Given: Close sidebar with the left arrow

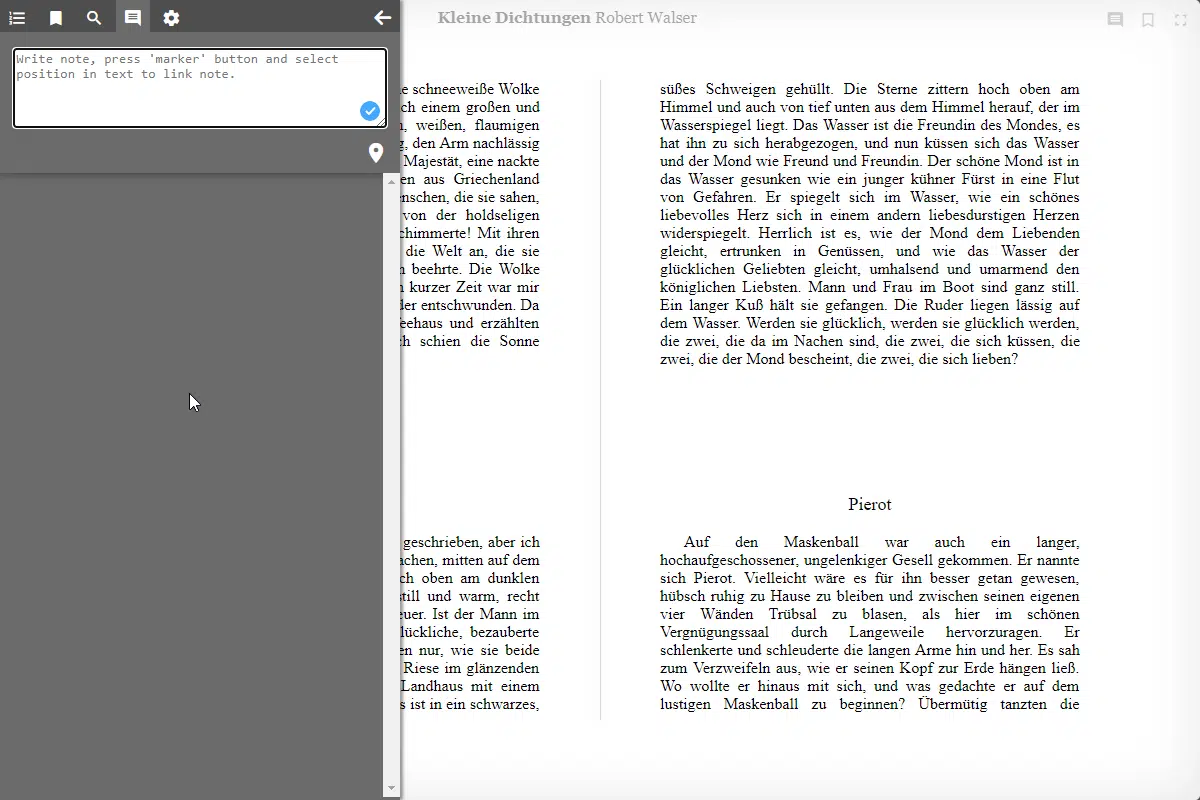Looking at the screenshot, I should [382, 18].
